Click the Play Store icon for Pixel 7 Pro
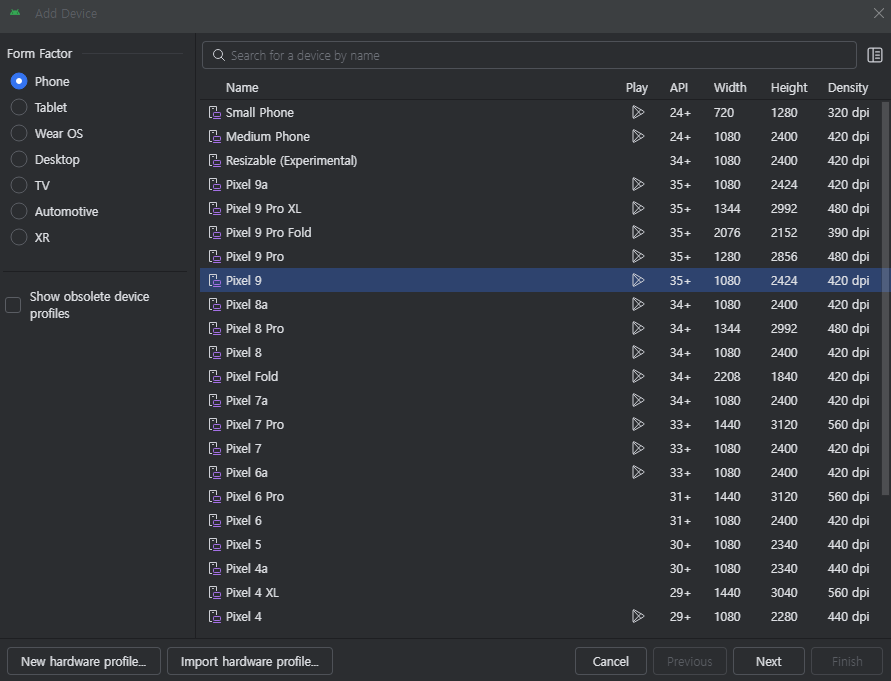Image resolution: width=891 pixels, height=681 pixels. click(638, 424)
